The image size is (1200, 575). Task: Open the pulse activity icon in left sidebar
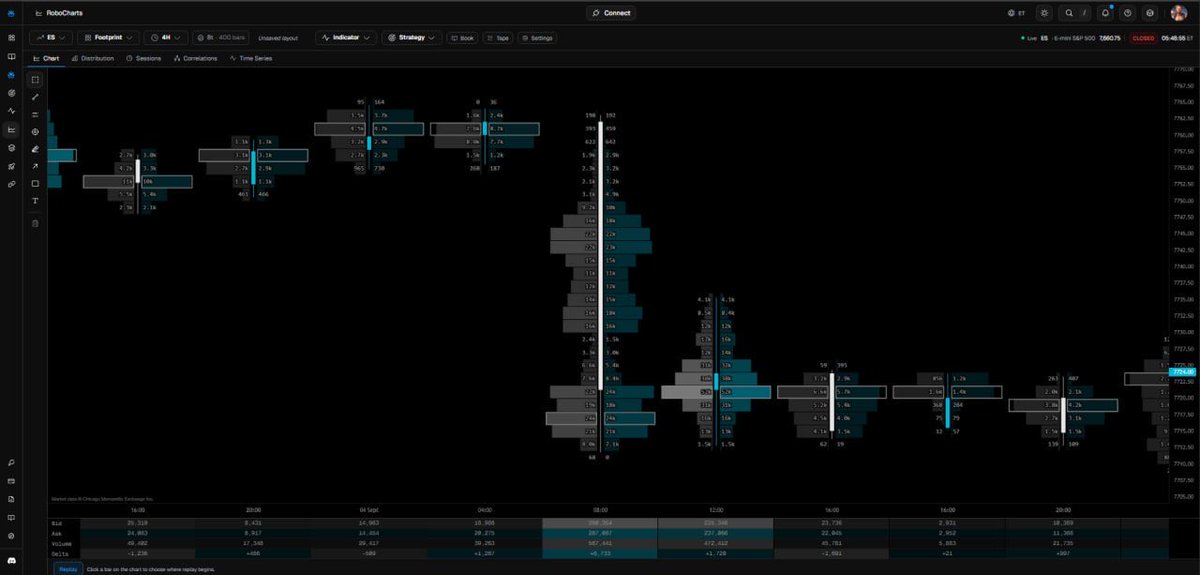(x=11, y=111)
